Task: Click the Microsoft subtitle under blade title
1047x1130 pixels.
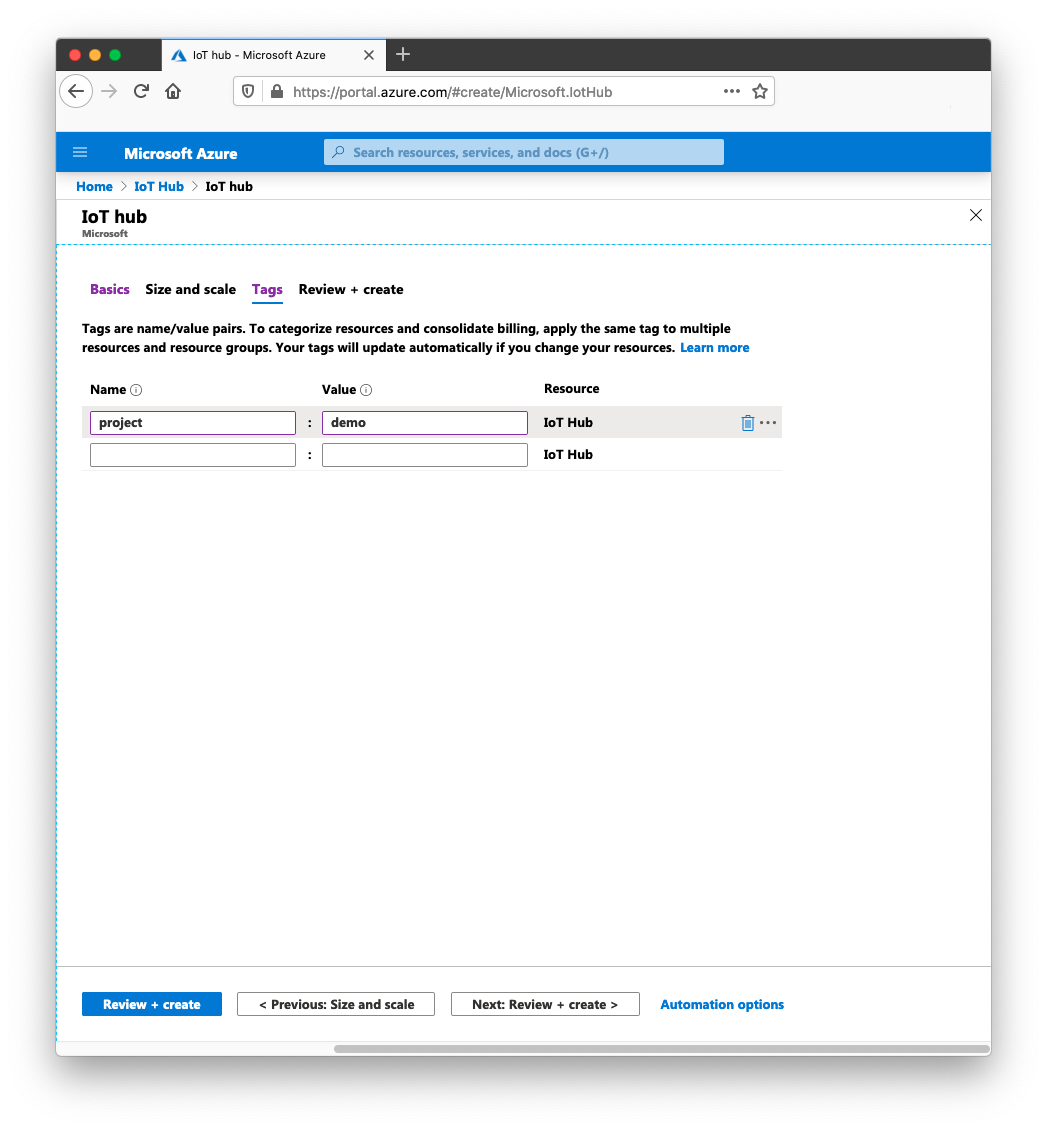Action: coord(104,233)
